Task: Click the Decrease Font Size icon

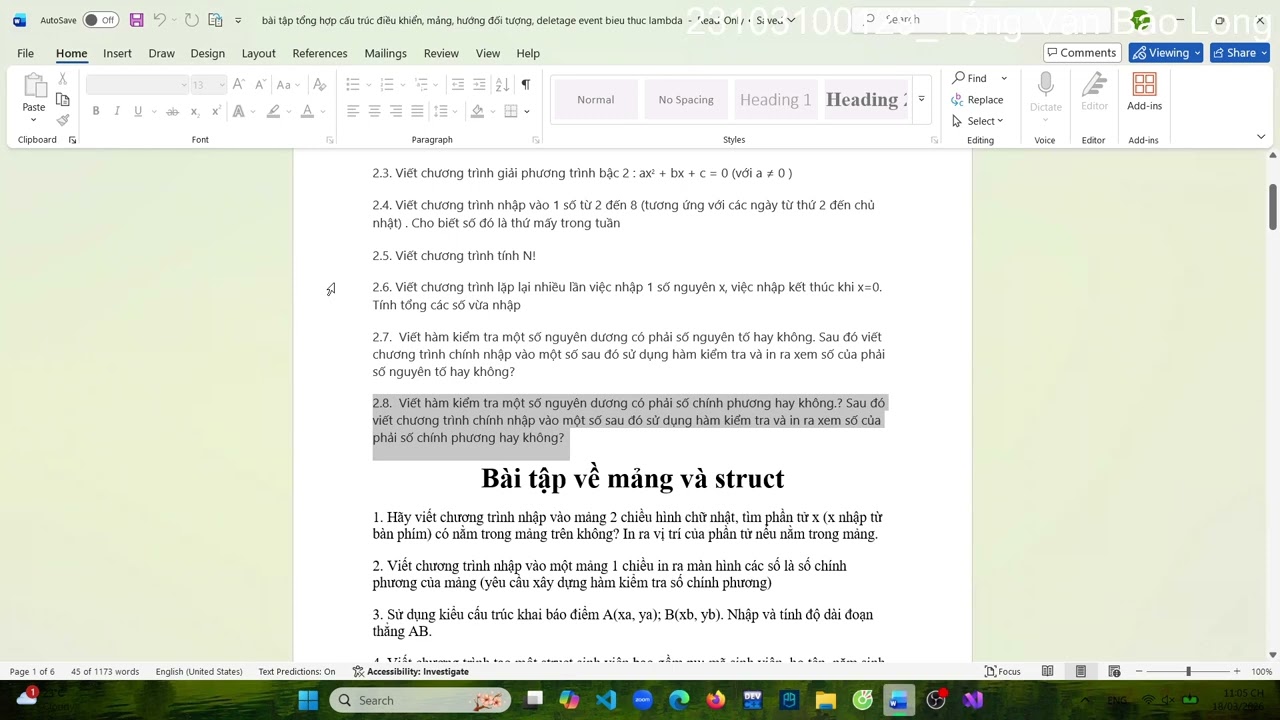Action: 259,85
